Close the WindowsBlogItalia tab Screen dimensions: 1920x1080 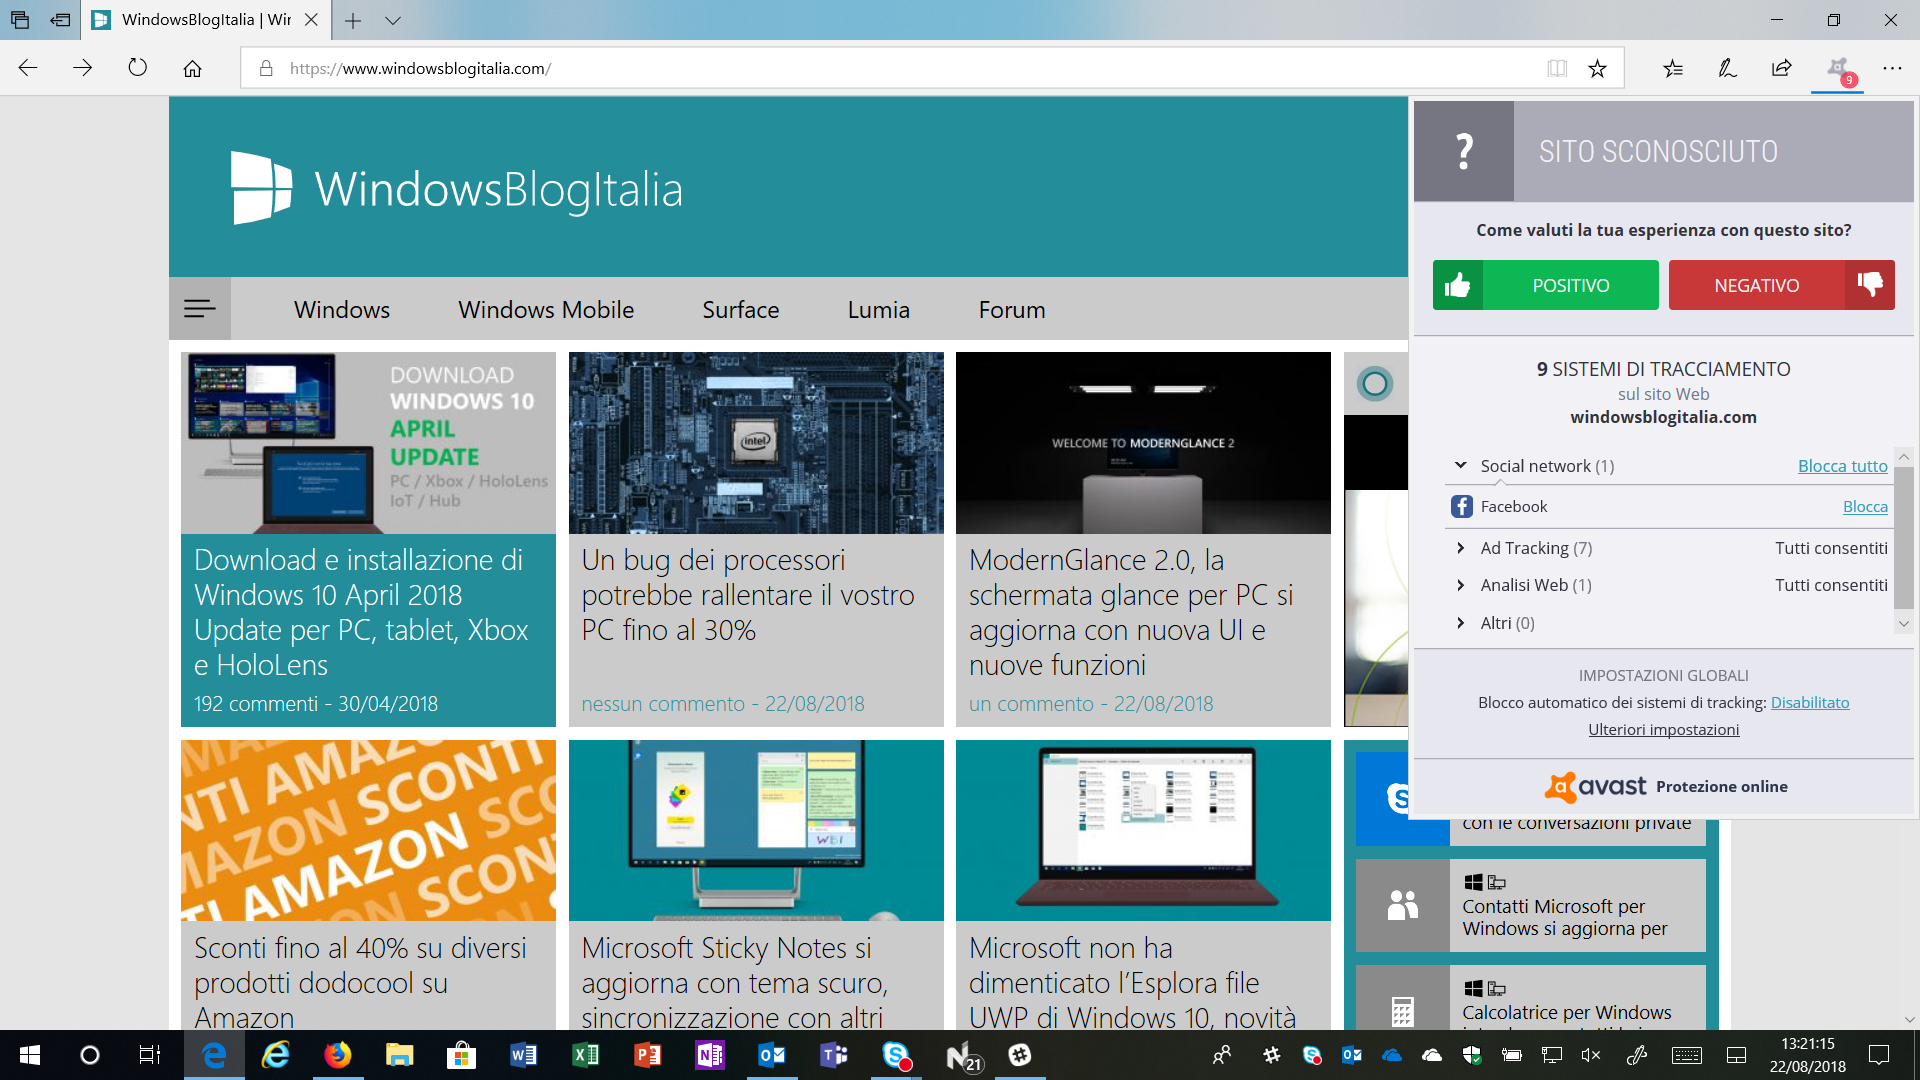[311, 20]
